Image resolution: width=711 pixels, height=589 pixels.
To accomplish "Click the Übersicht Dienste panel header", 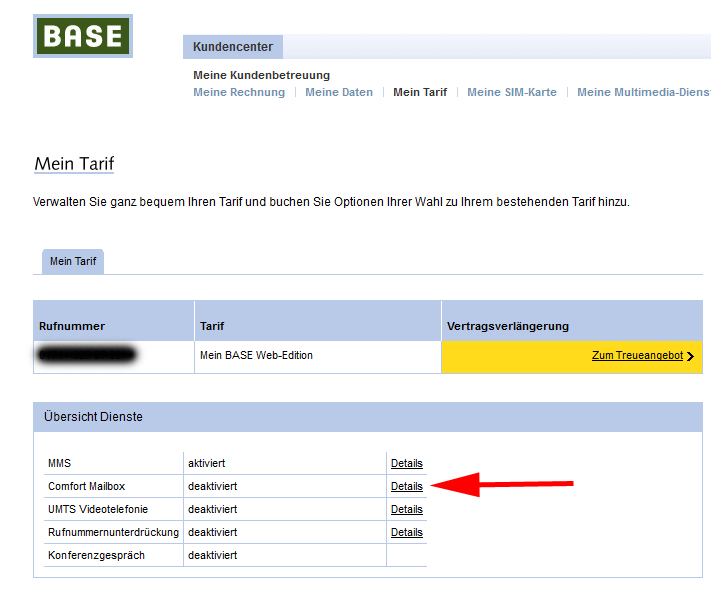I will [x=368, y=417].
